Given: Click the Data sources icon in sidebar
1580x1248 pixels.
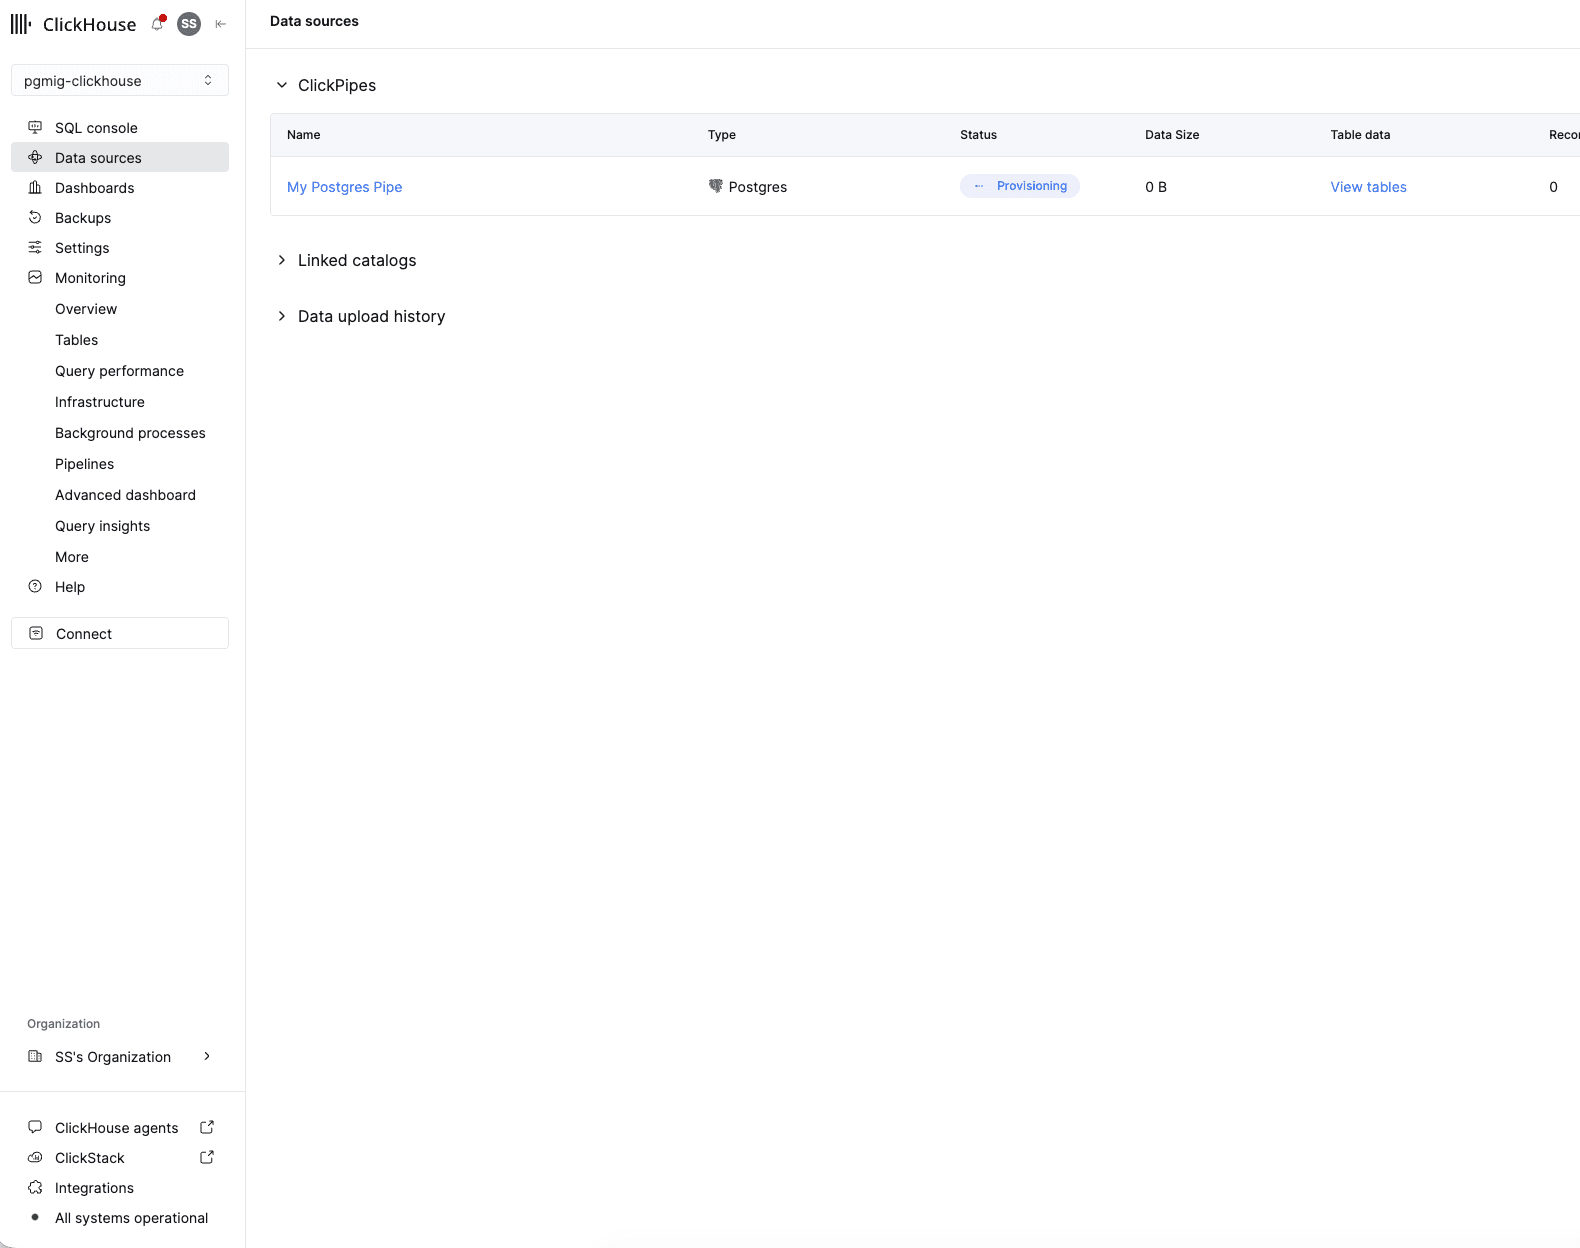Looking at the screenshot, I should click(35, 157).
